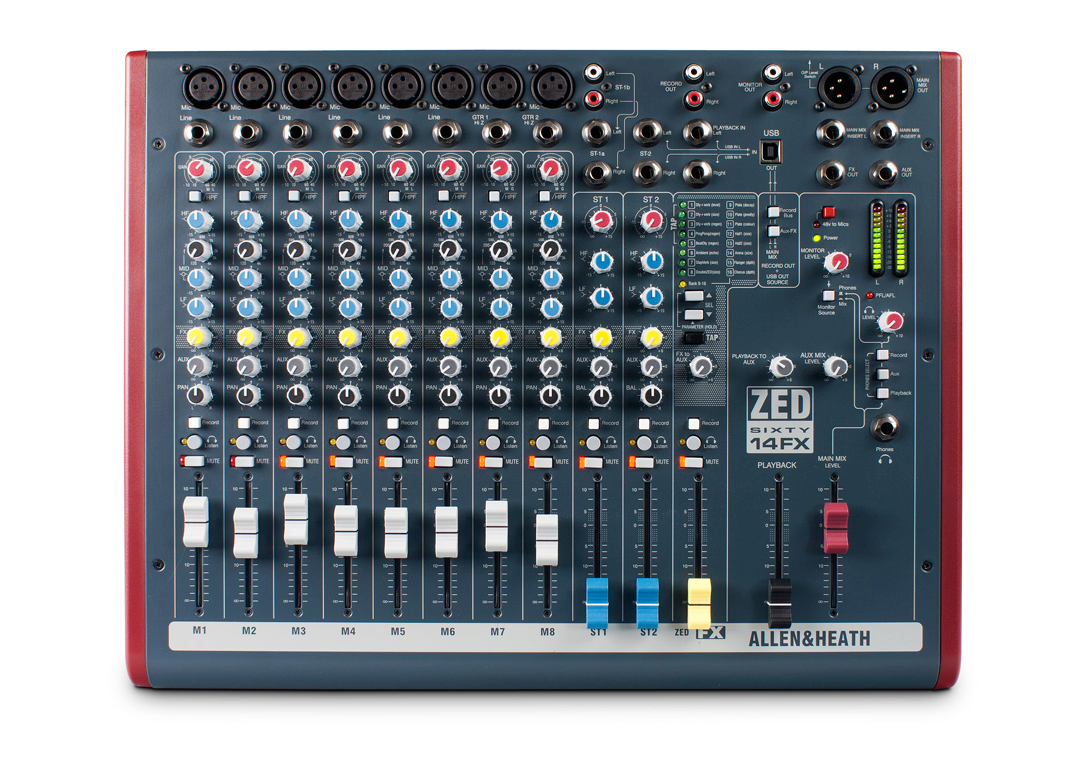Grab the yellow FX fader
Screen dimensions: 1089x762
point(699,603)
